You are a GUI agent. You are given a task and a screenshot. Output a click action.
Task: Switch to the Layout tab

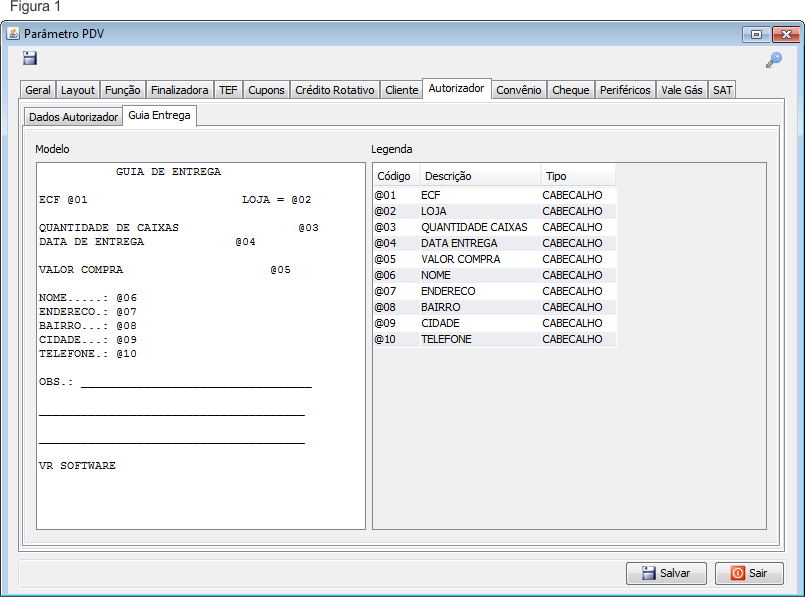point(78,90)
